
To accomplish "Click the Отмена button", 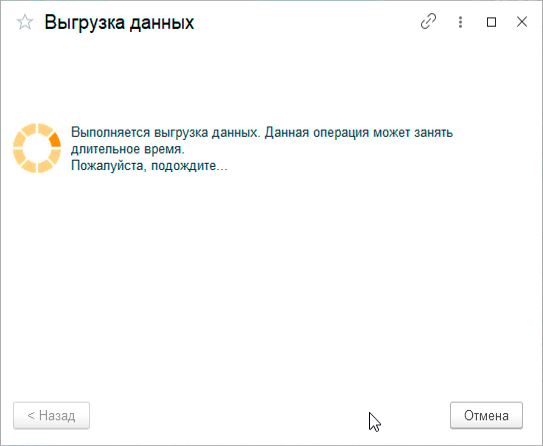I will (486, 416).
